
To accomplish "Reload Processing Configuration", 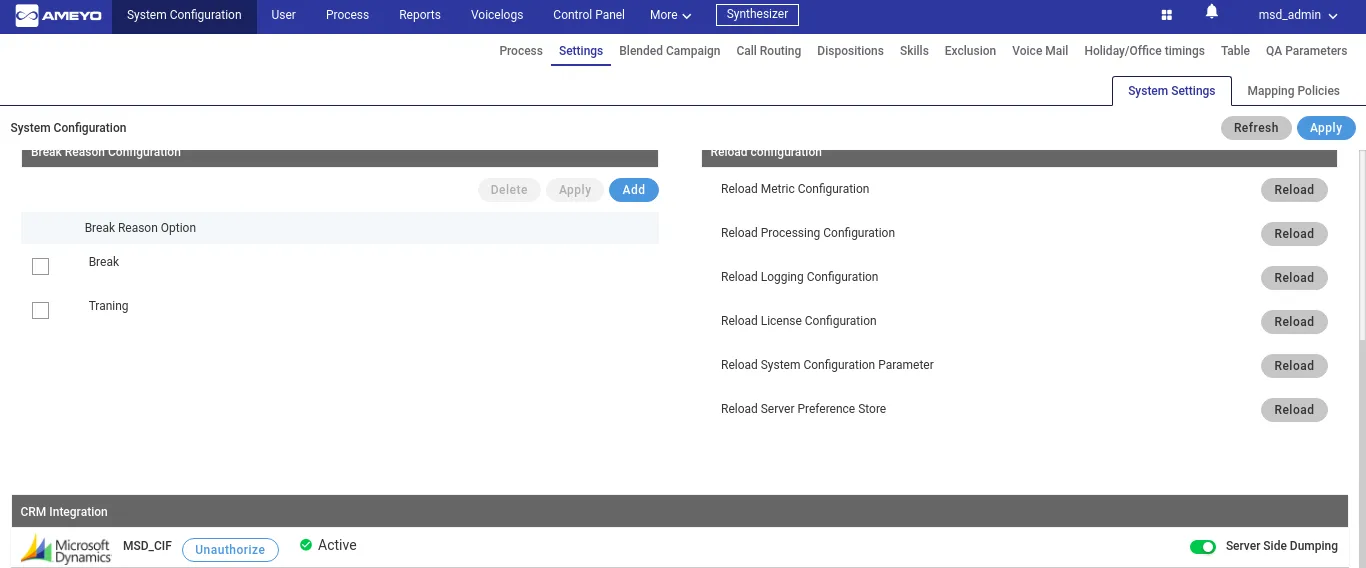I will pyautogui.click(x=1294, y=234).
